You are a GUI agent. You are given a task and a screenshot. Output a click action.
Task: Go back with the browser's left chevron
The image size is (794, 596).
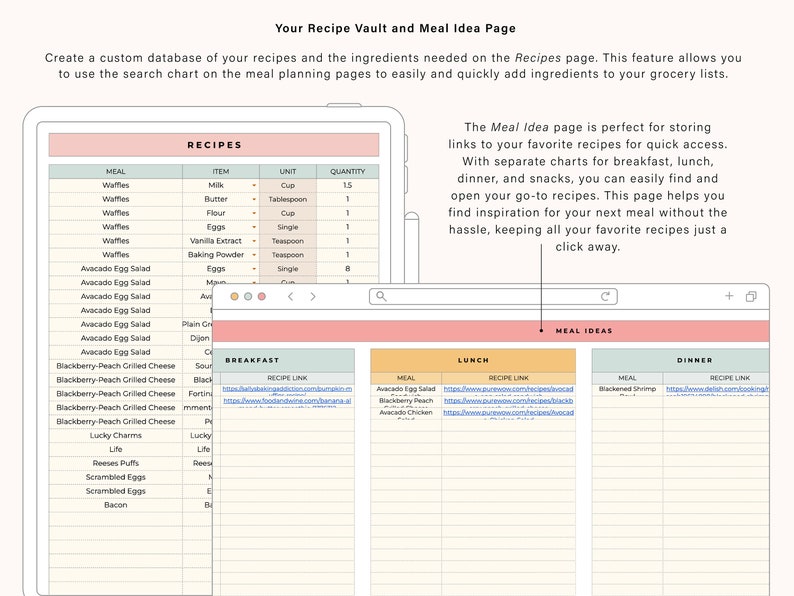pyautogui.click(x=291, y=296)
